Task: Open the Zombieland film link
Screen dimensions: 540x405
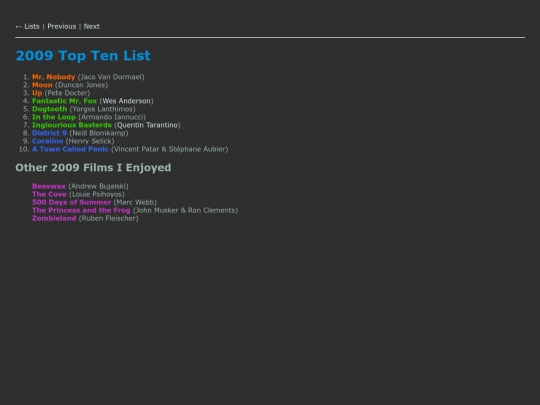Action: [54, 218]
